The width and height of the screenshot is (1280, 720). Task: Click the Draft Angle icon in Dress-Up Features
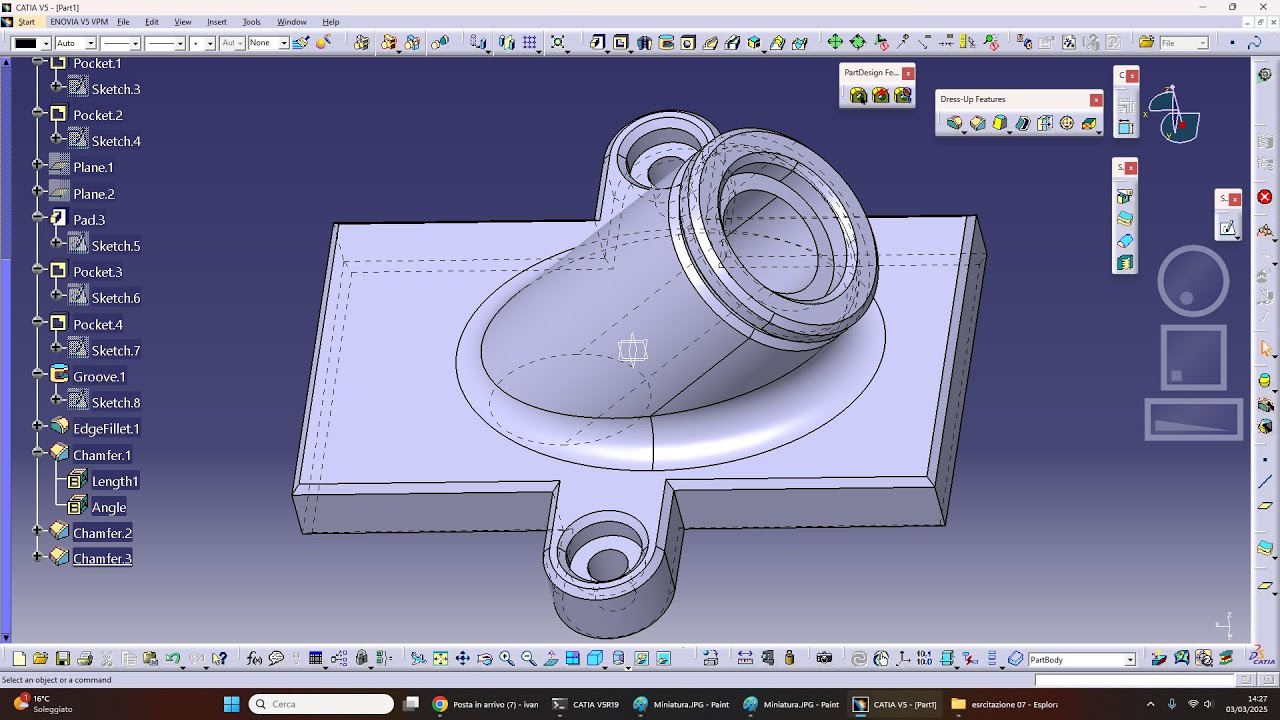point(999,123)
